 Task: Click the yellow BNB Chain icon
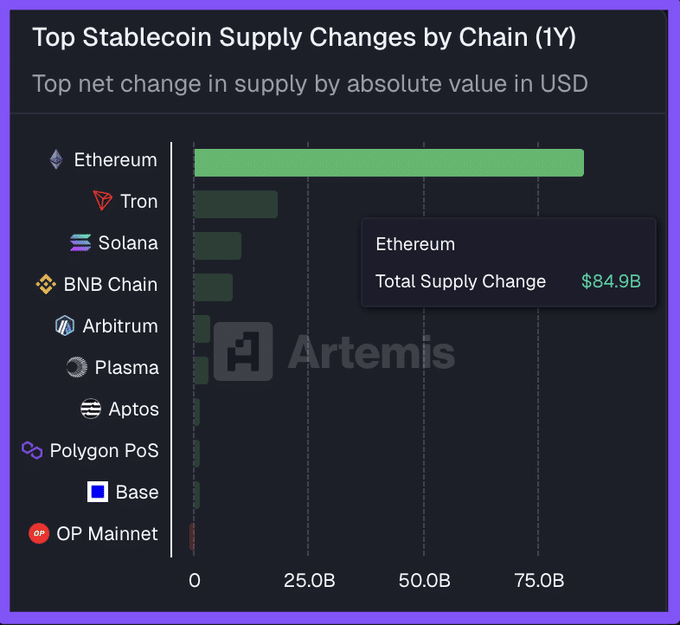tap(46, 285)
